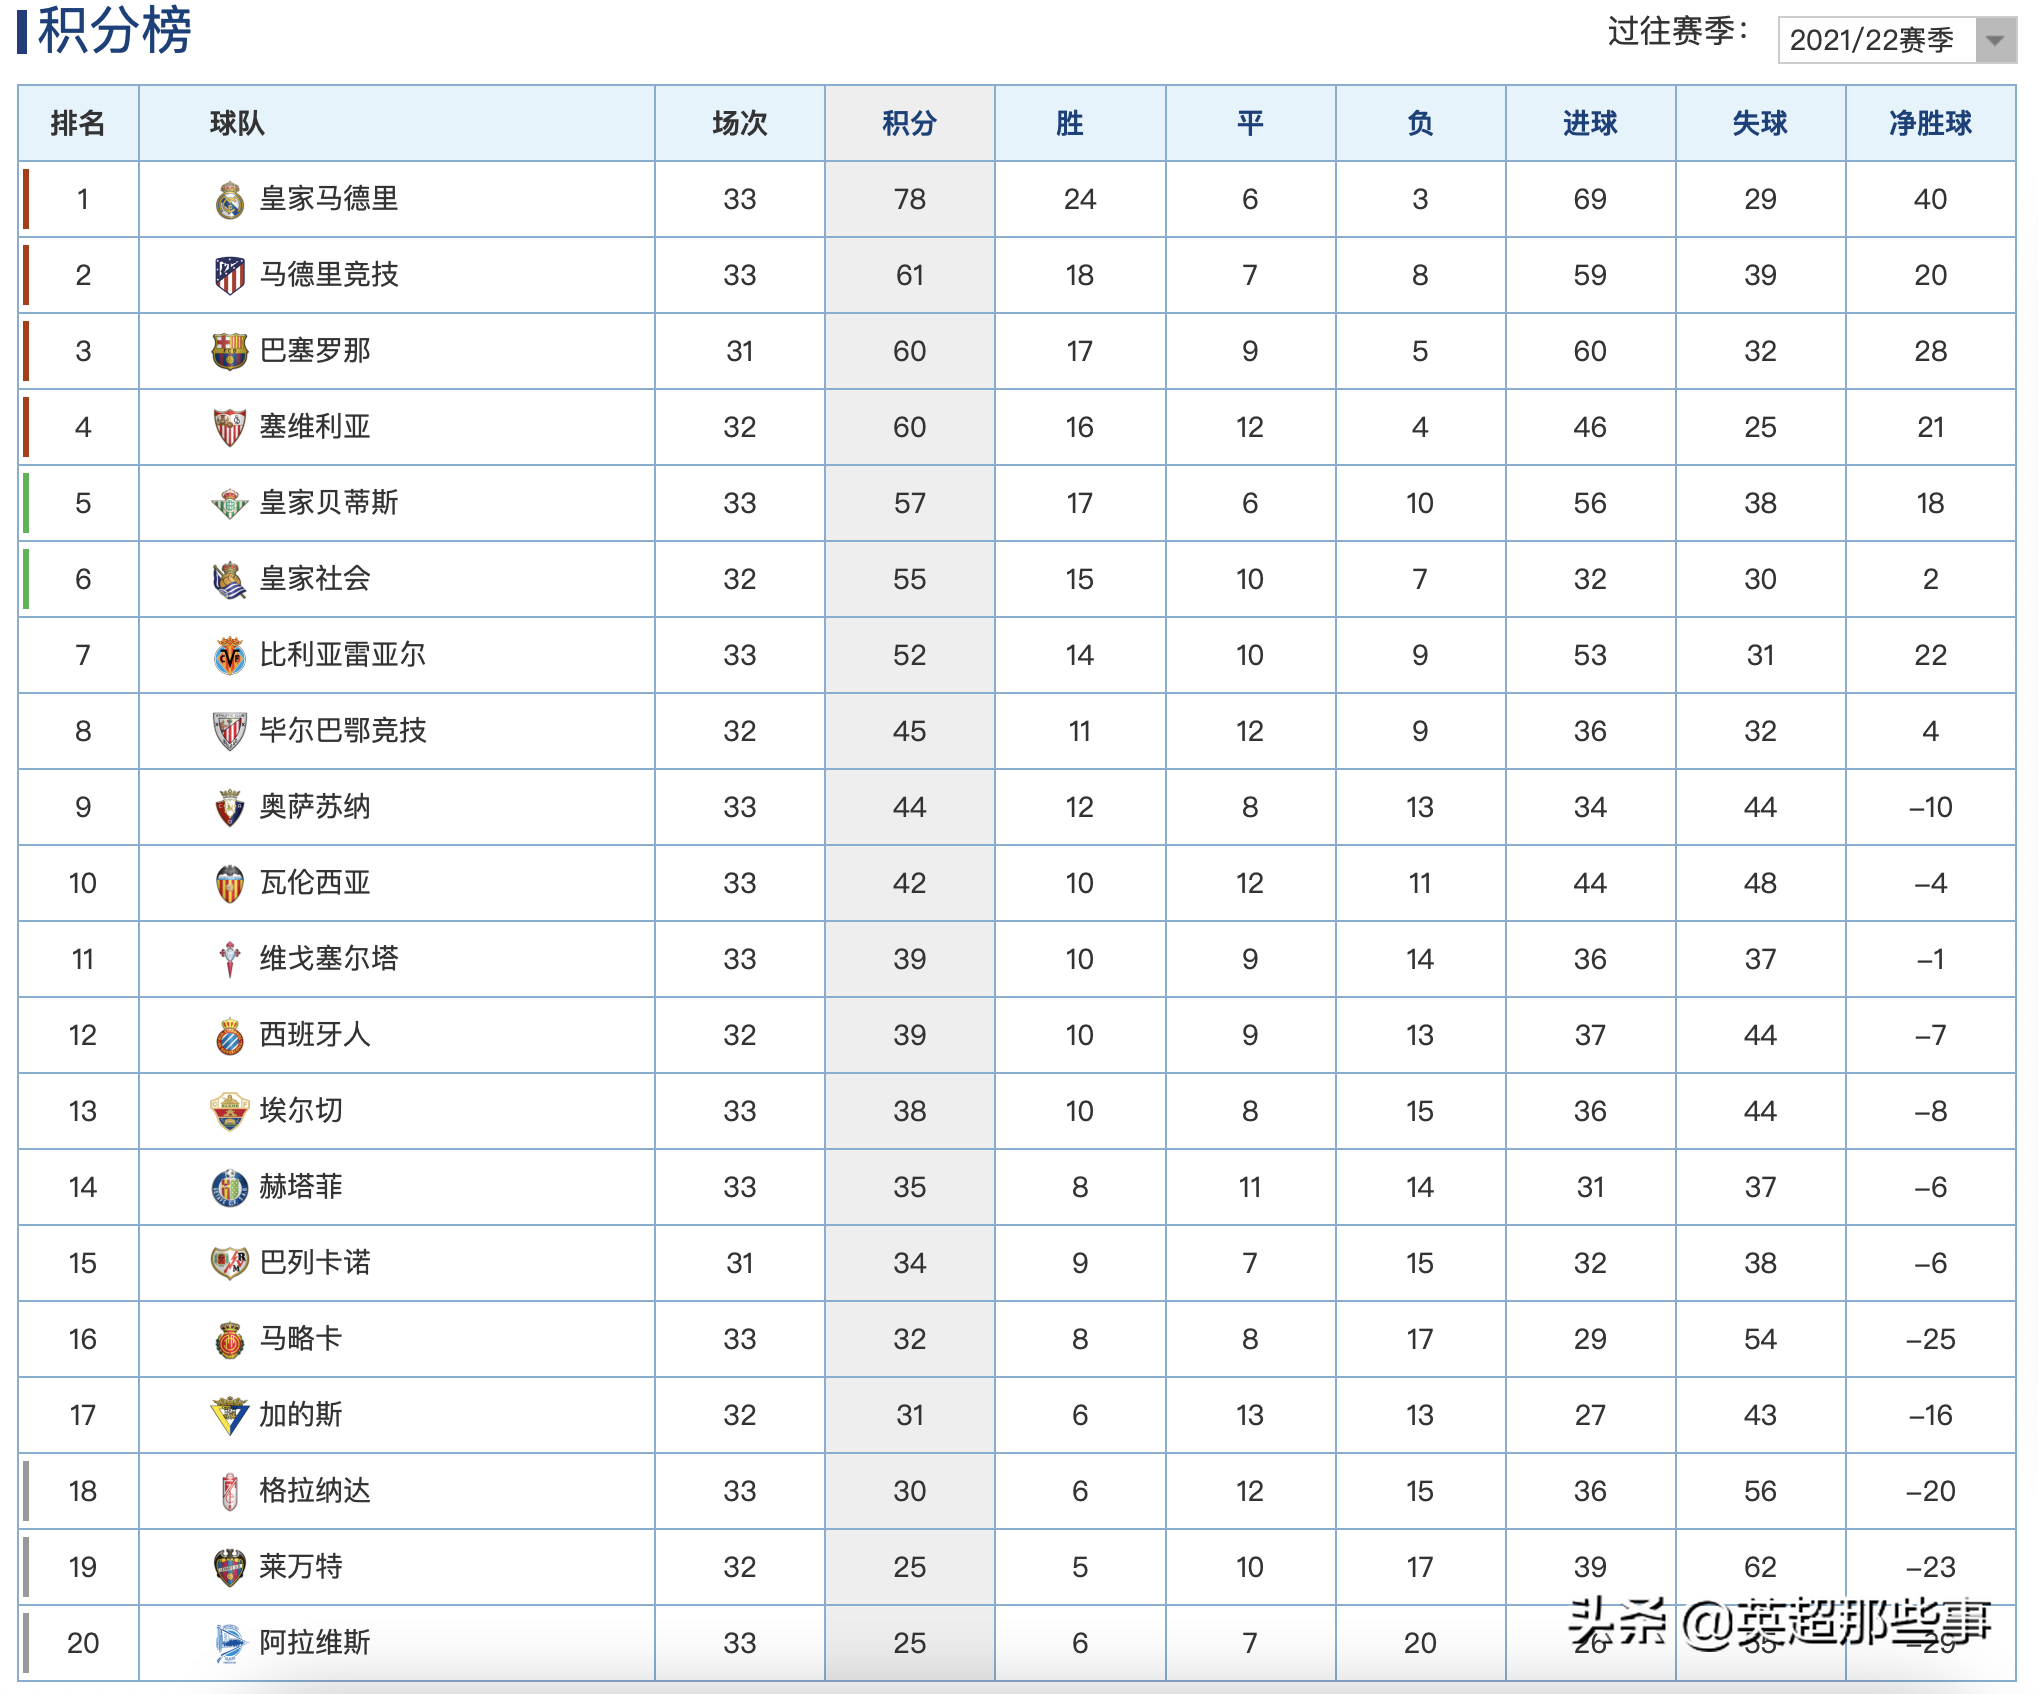This screenshot has width=2038, height=1694.
Task: Click the Elche crest icon
Action: [x=230, y=1112]
